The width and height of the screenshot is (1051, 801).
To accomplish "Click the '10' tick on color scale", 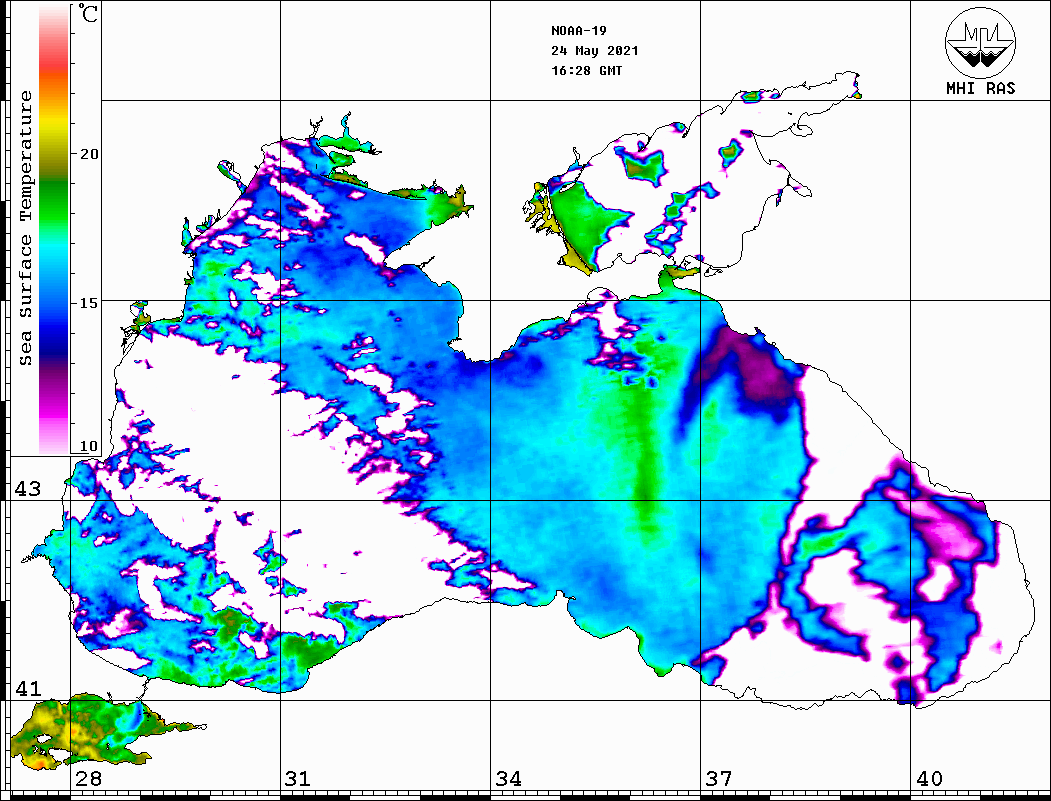I will [x=88, y=446].
